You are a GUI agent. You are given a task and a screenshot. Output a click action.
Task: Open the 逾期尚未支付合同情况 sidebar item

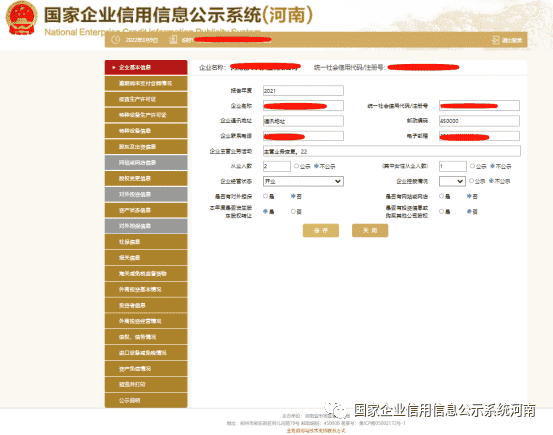coord(146,83)
